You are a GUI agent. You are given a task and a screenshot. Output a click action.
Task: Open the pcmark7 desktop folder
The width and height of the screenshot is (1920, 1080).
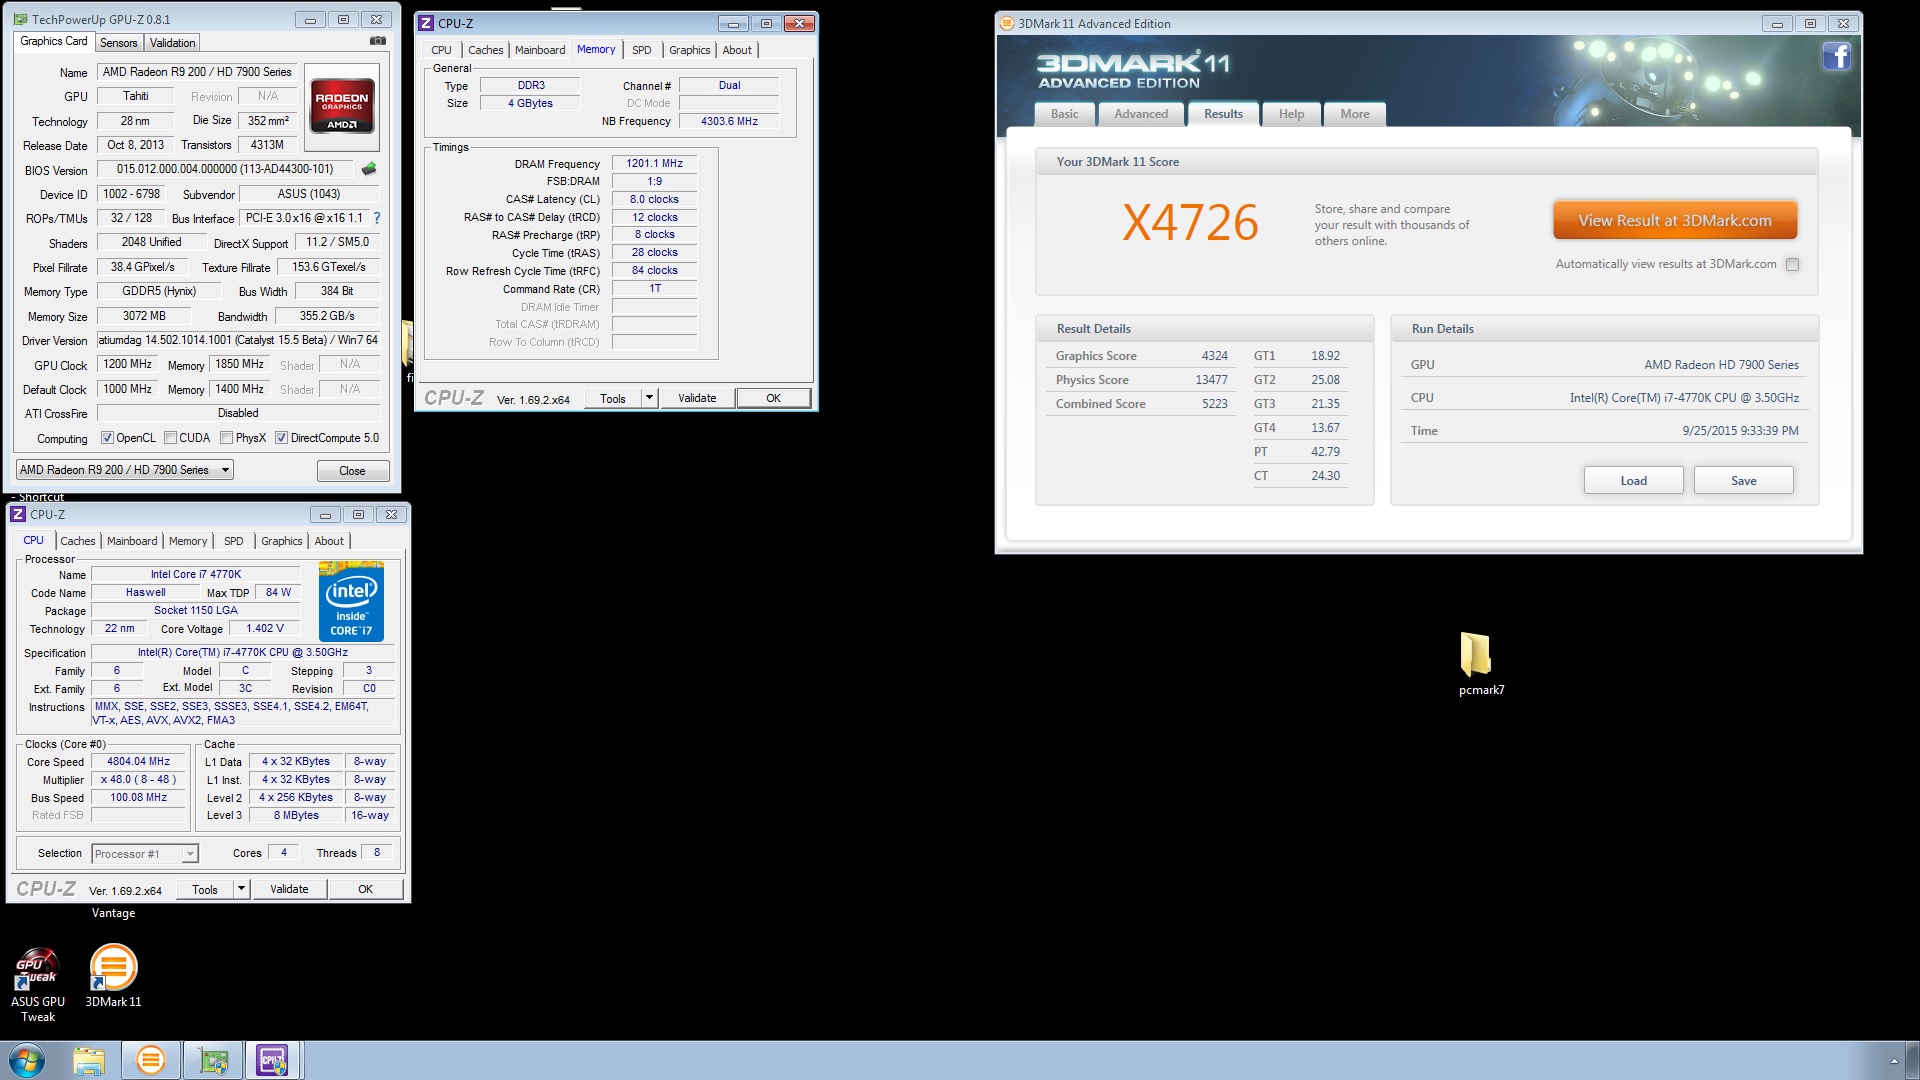point(1481,663)
